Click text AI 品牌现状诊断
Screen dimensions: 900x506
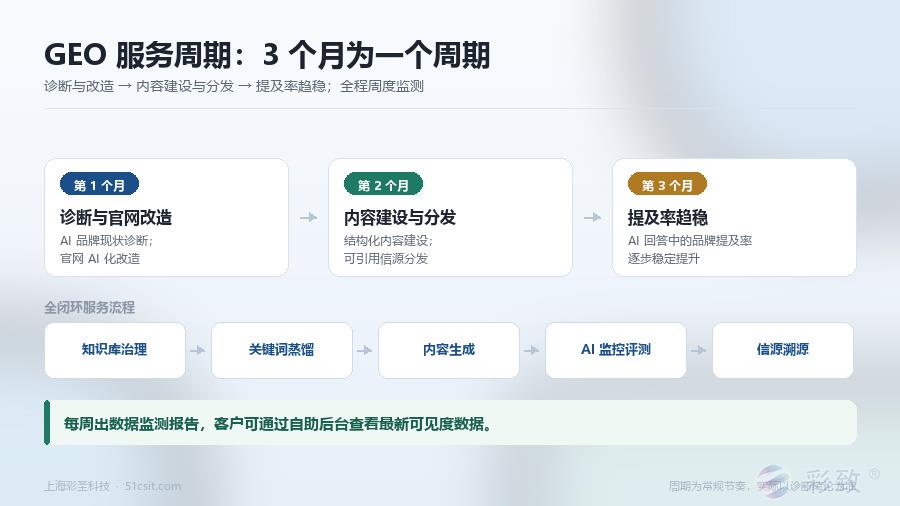(x=106, y=240)
